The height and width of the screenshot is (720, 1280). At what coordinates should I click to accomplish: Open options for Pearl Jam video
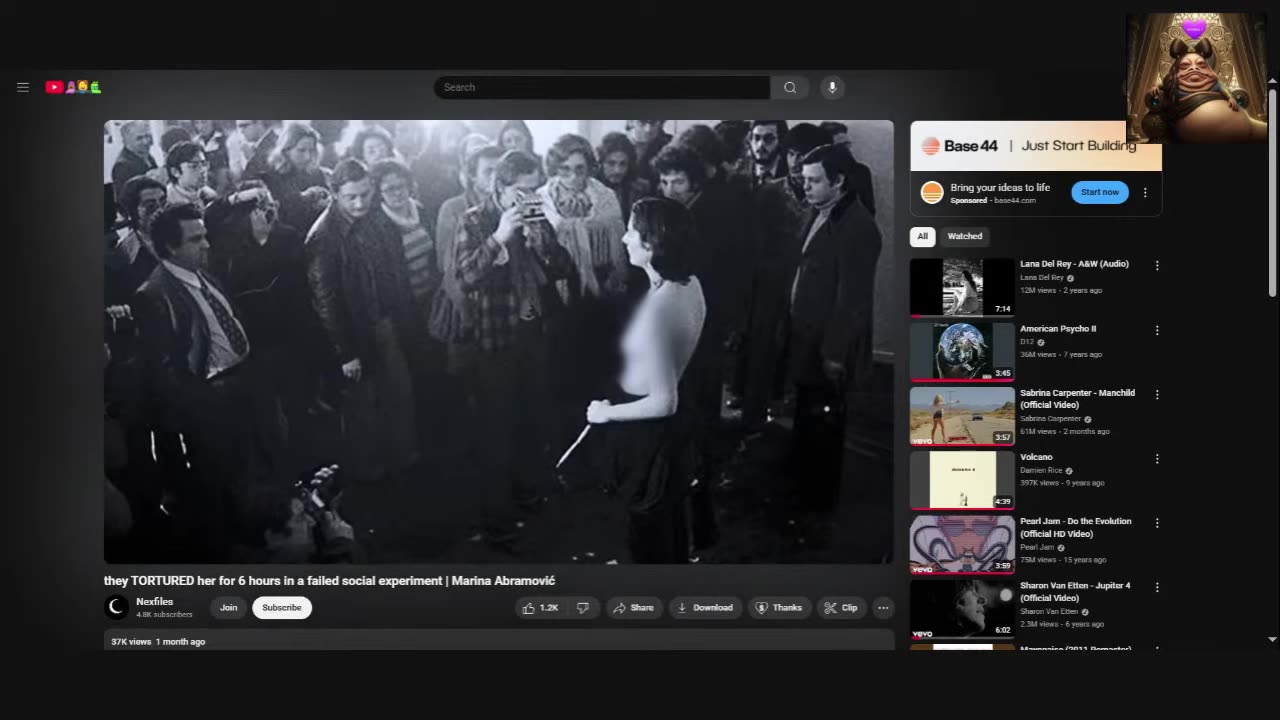(1157, 523)
